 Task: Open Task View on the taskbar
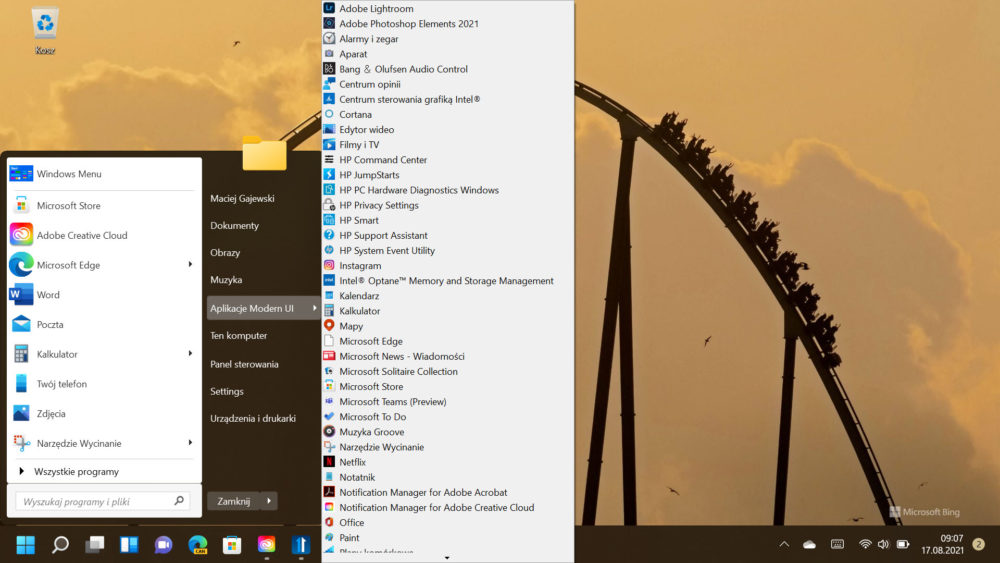click(94, 545)
